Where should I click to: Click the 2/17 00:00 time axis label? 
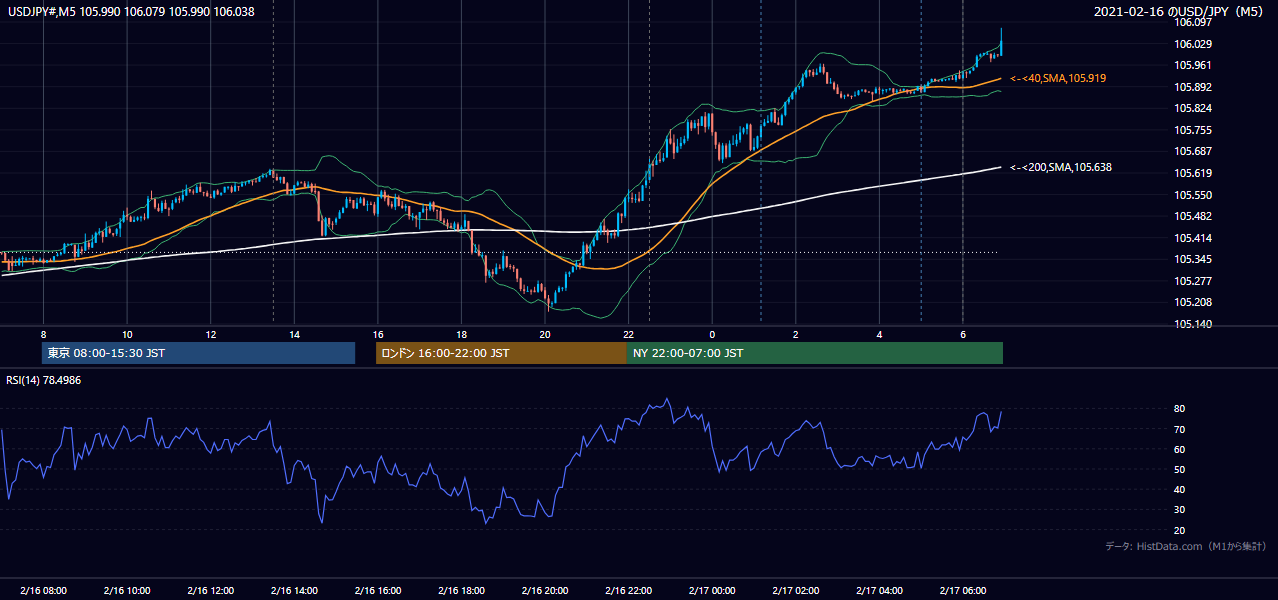712,591
